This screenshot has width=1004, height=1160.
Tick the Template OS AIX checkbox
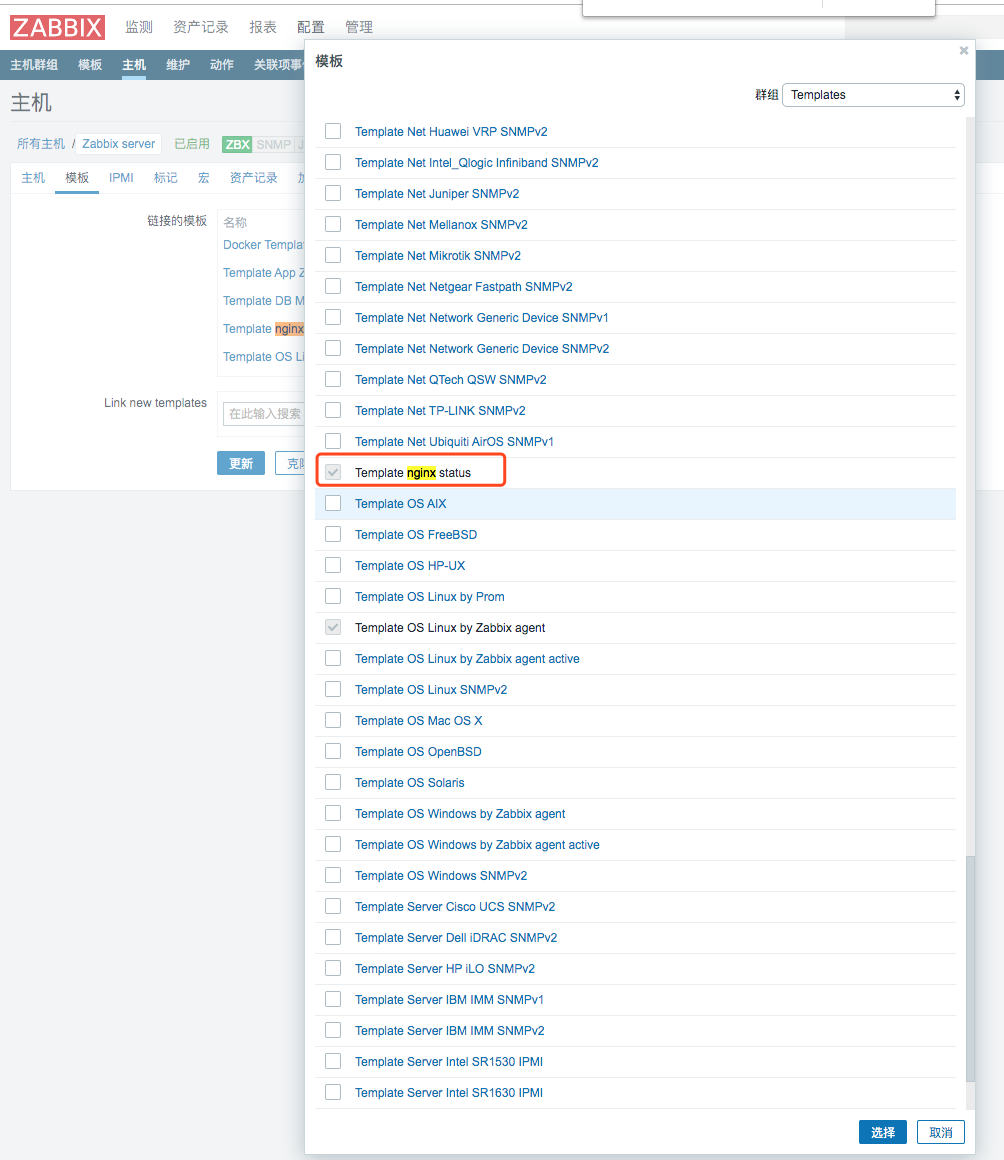(333, 503)
